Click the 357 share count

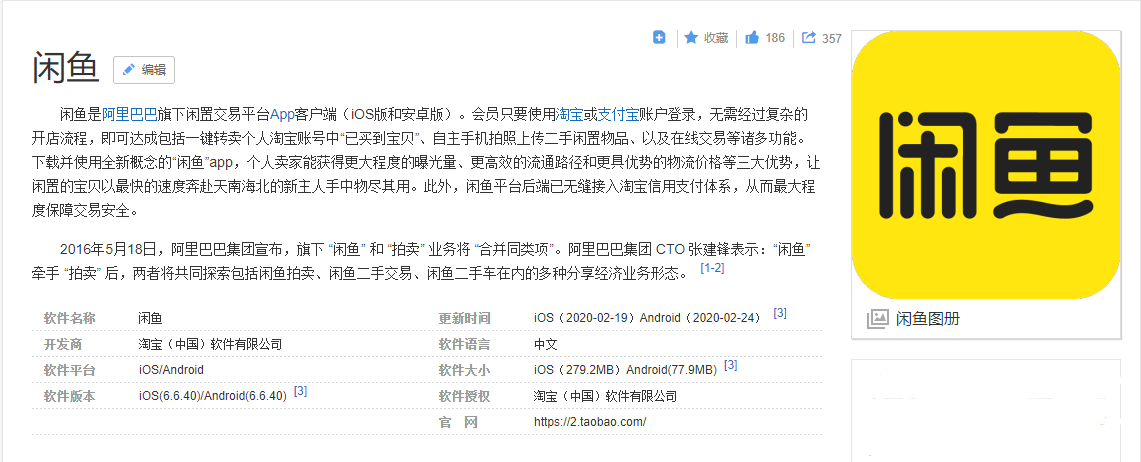click(831, 39)
